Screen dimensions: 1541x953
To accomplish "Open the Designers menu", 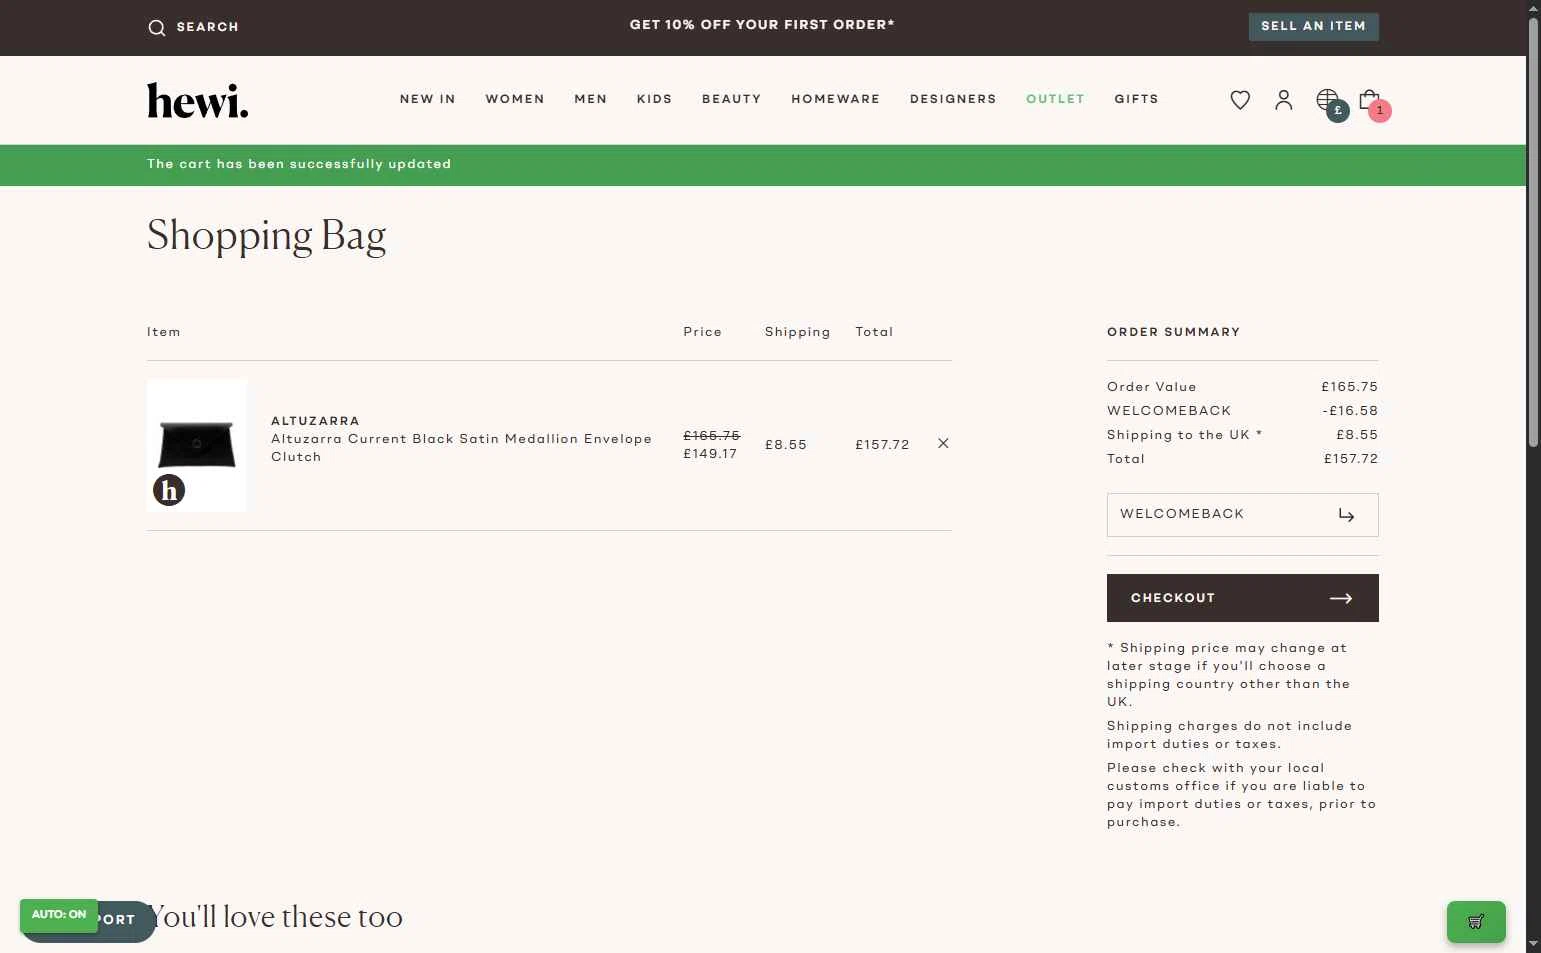I will tap(953, 99).
